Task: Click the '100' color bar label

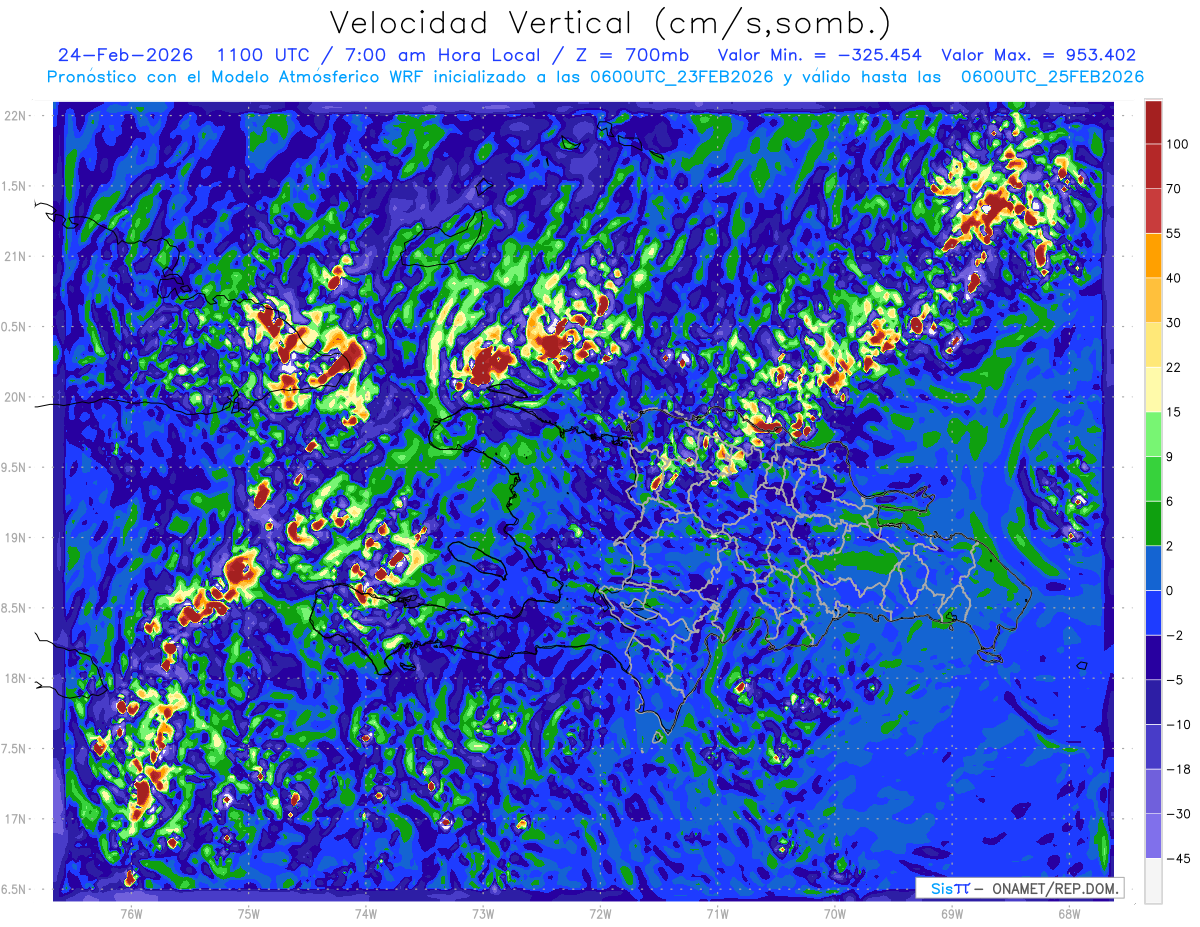Action: point(1177,144)
